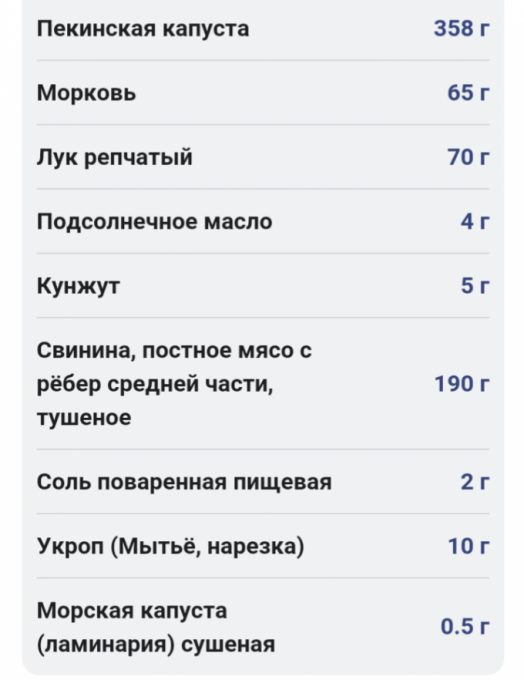Select the Кунжут ingredient
Image resolution: width=524 pixels, height=680 pixels.
[x=263, y=285]
